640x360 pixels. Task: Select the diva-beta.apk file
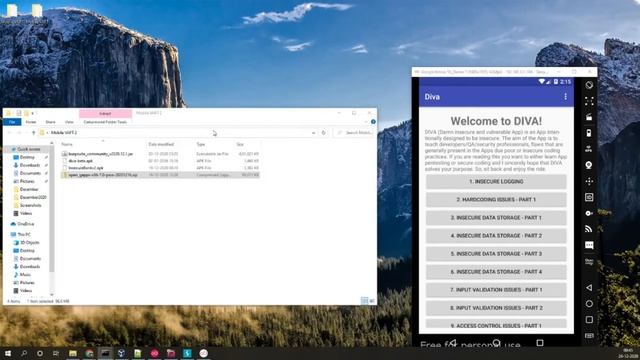coord(80,161)
